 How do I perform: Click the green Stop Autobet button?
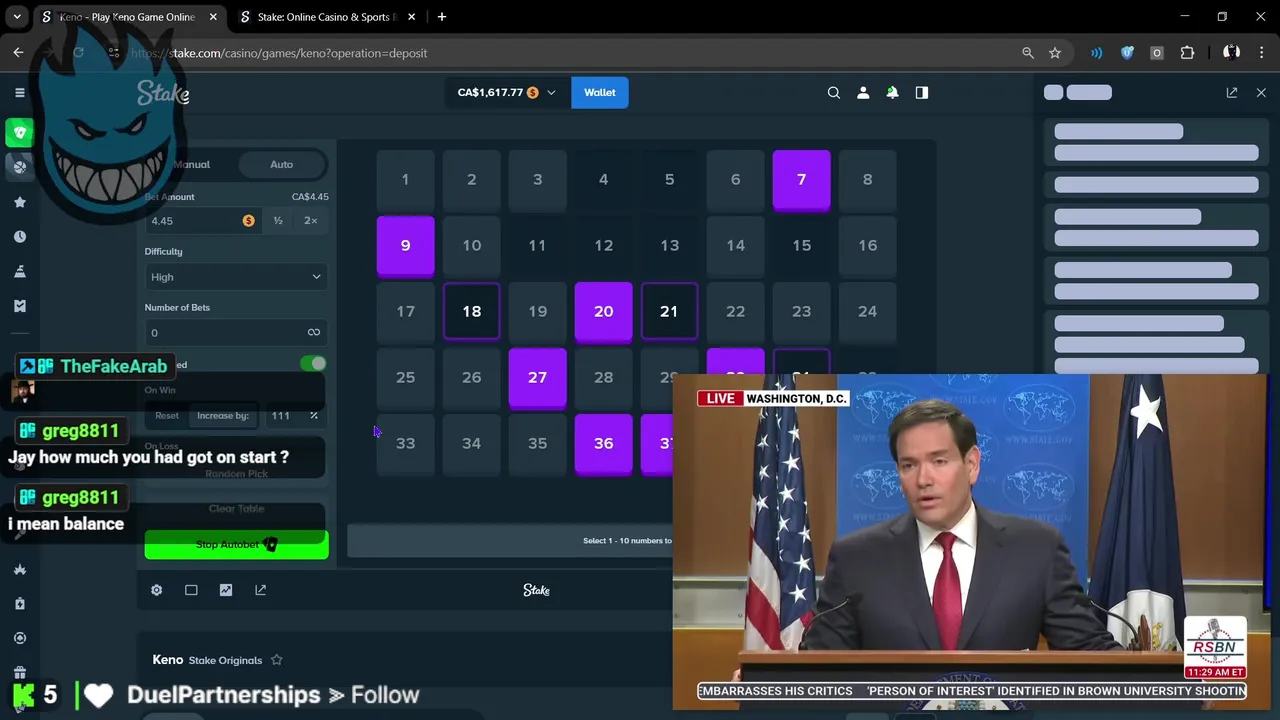click(237, 545)
